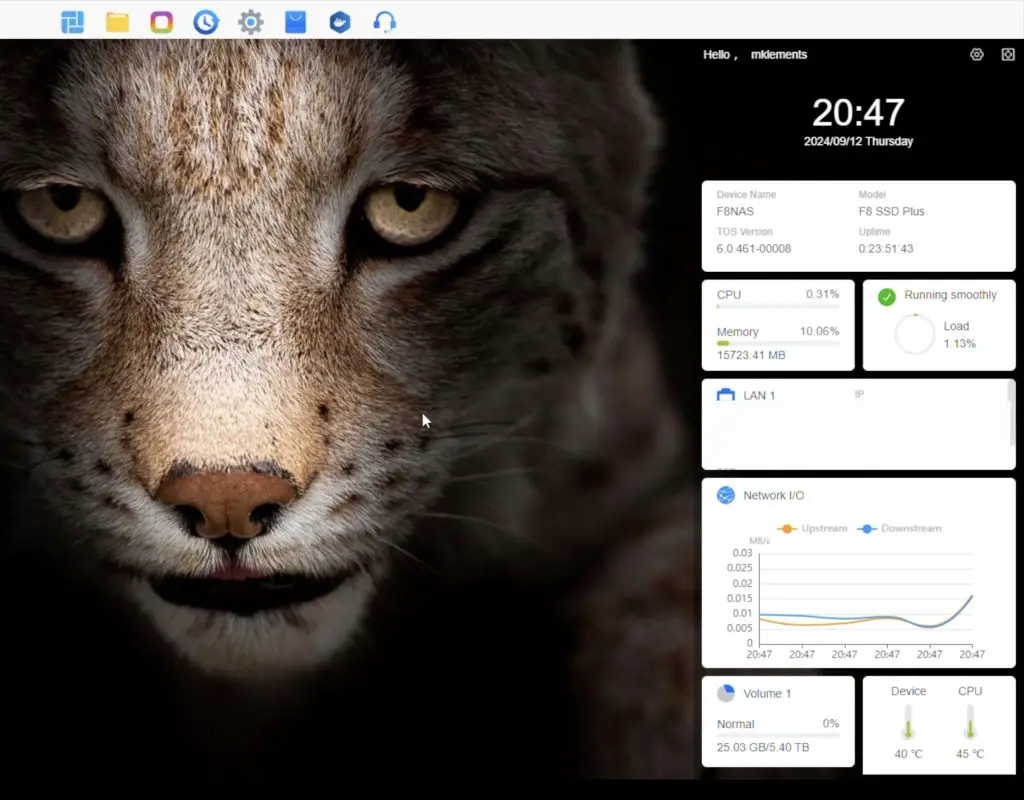Open Control Panel gear icon

pyautogui.click(x=251, y=22)
